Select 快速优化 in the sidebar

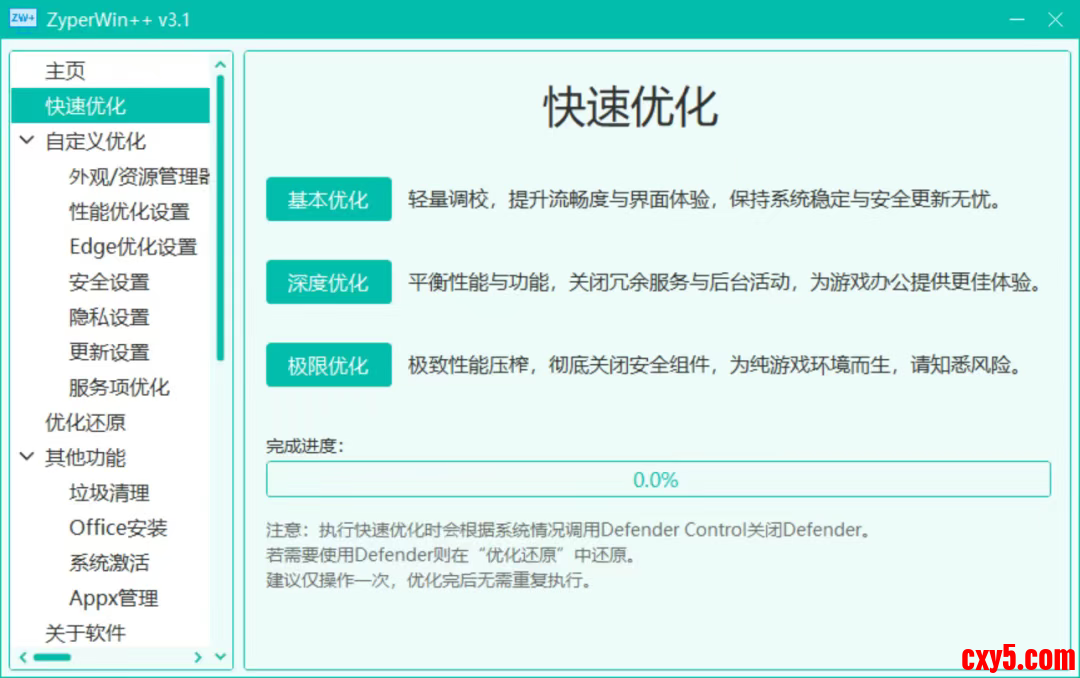click(x=86, y=106)
